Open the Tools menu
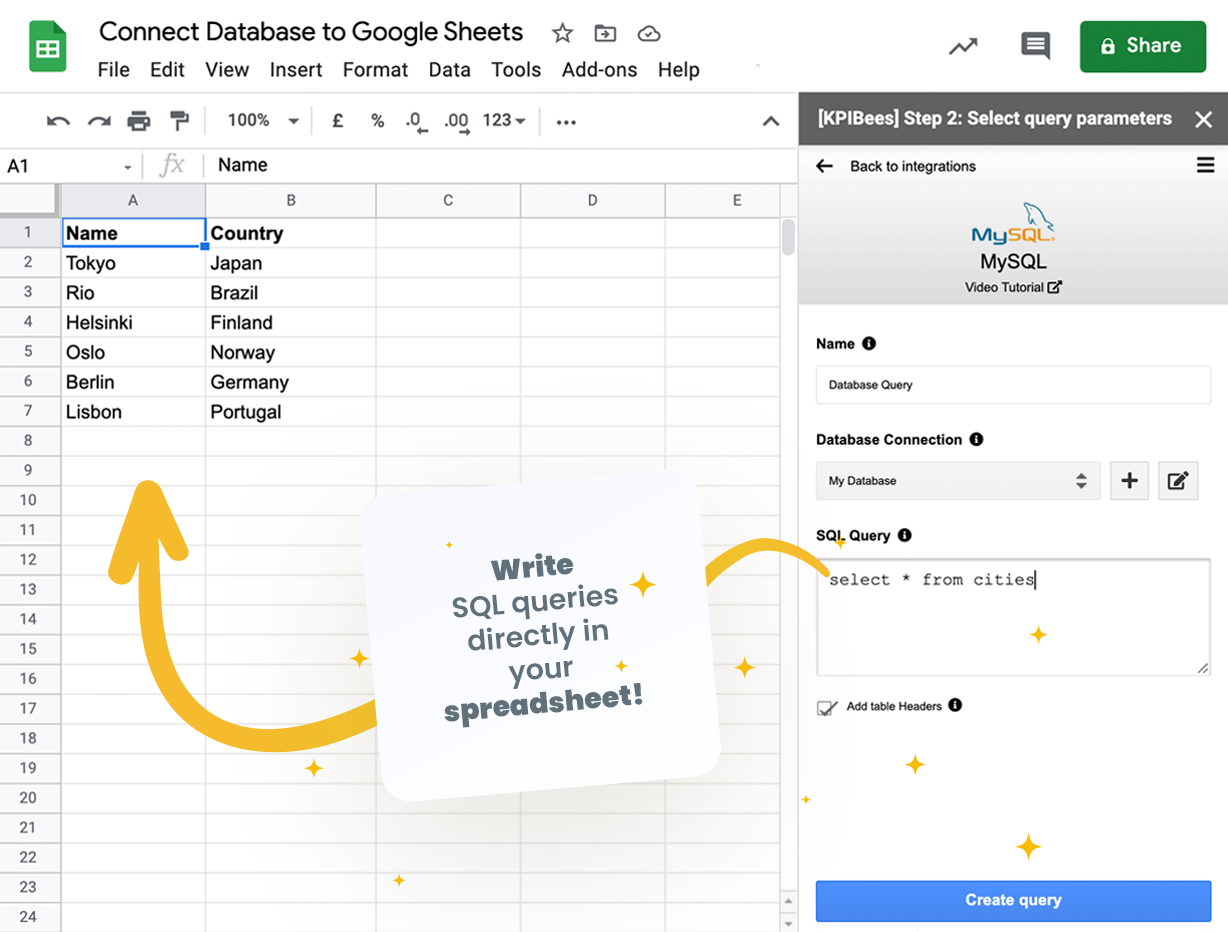The image size is (1228, 932). pyautogui.click(x=516, y=70)
